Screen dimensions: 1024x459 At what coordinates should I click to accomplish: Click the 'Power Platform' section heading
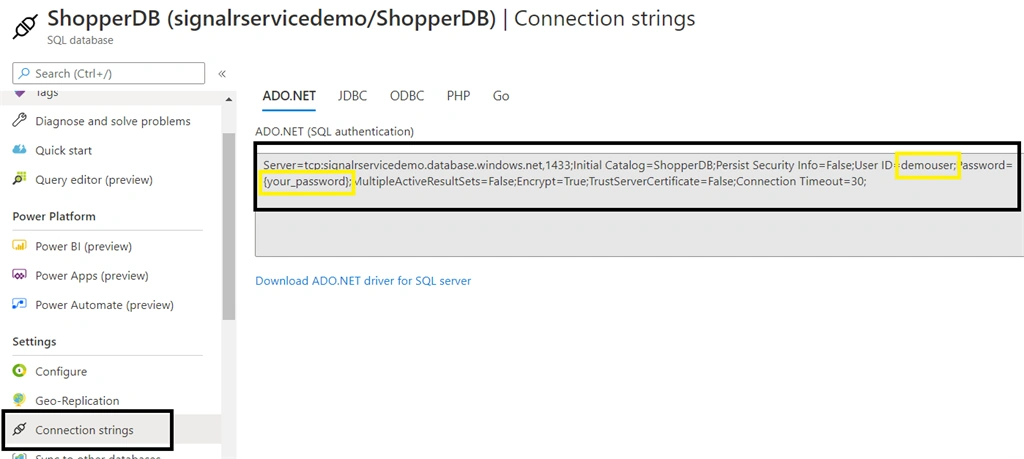click(x=54, y=216)
